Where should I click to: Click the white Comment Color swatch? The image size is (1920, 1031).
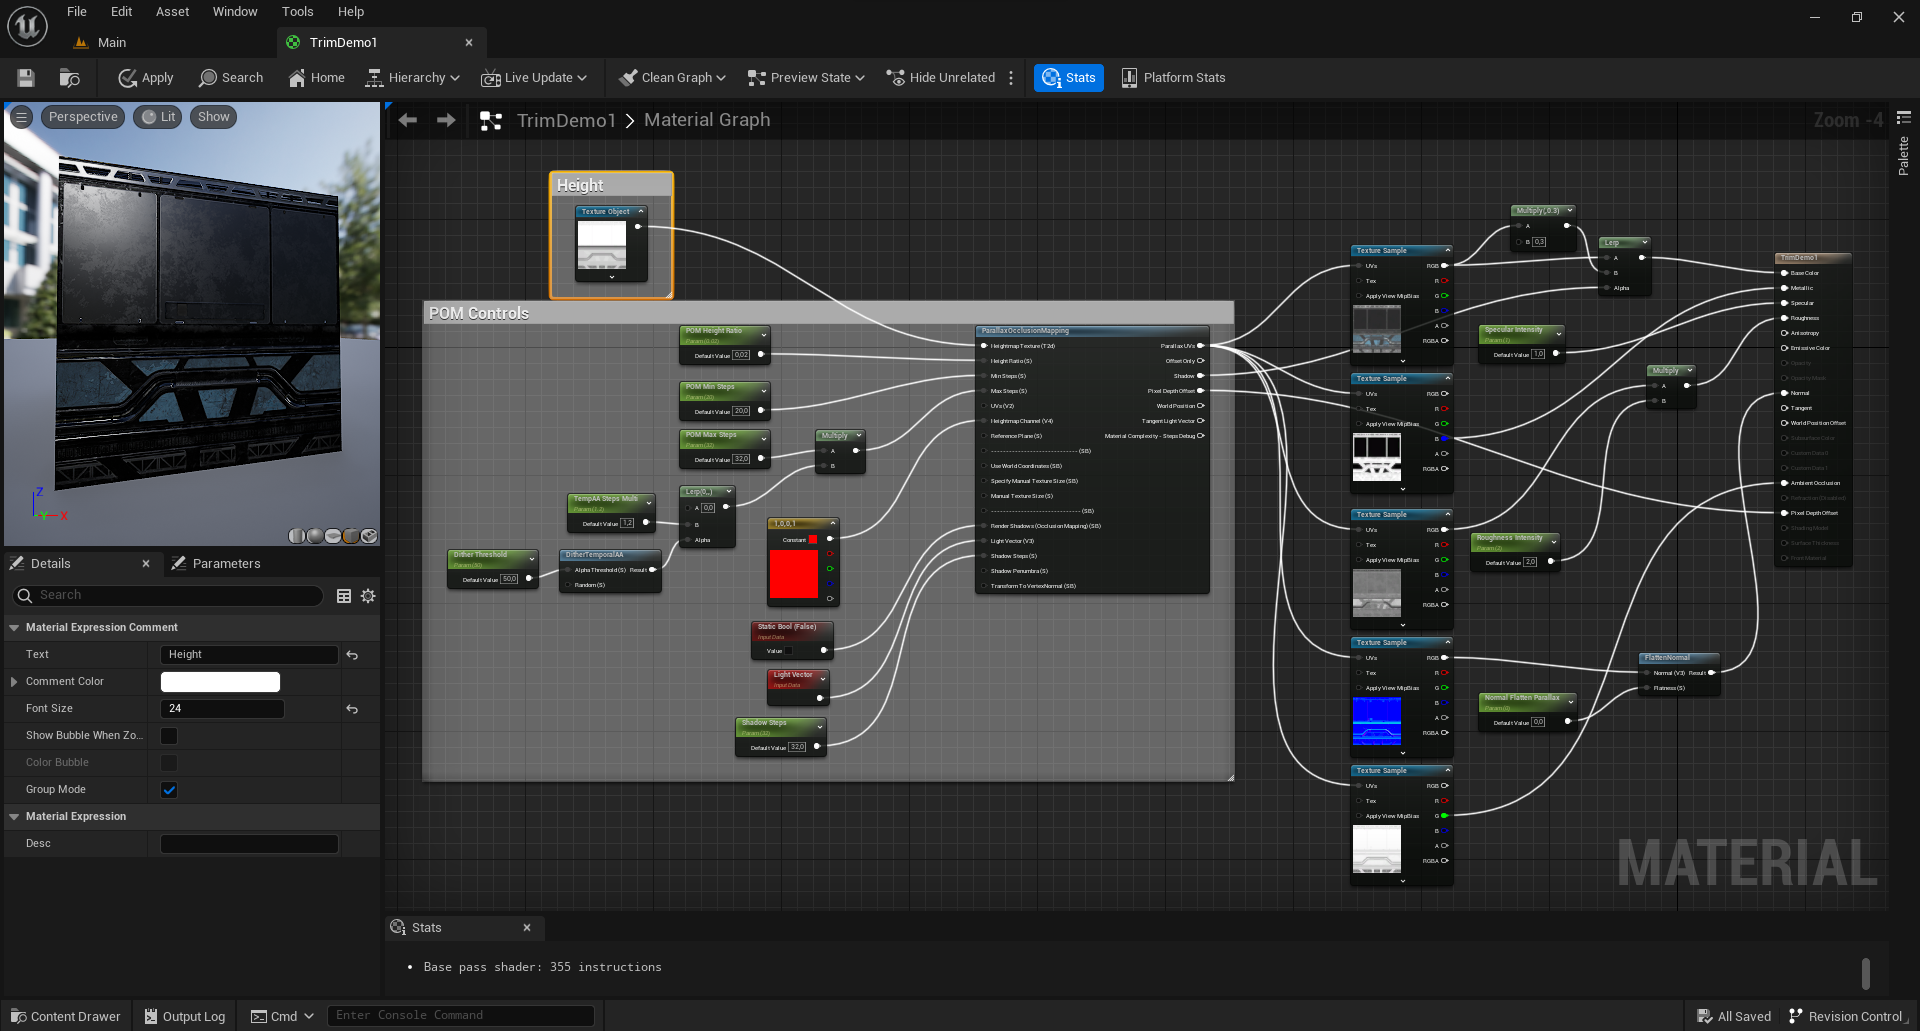[x=220, y=682]
